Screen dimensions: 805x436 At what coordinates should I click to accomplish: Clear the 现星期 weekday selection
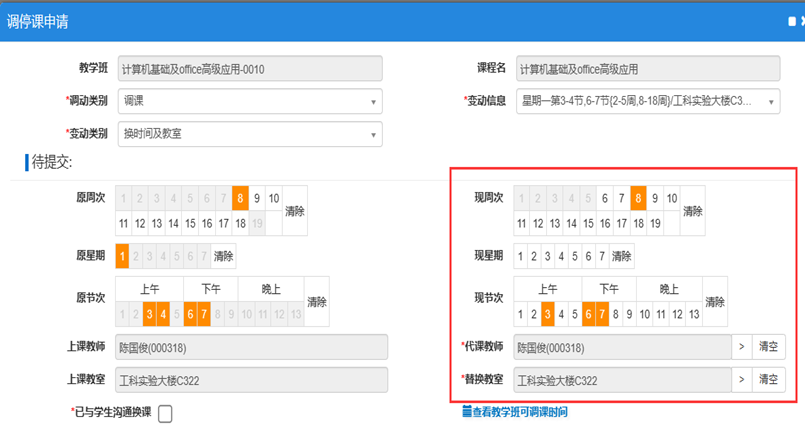click(621, 256)
